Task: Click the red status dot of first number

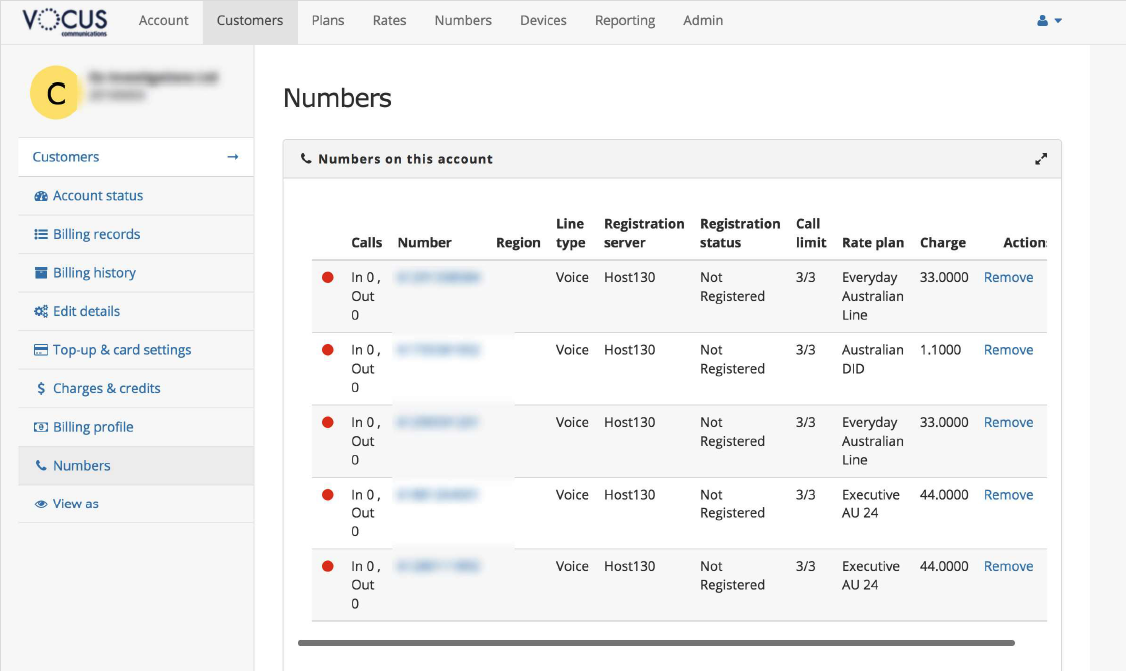Action: [328, 278]
